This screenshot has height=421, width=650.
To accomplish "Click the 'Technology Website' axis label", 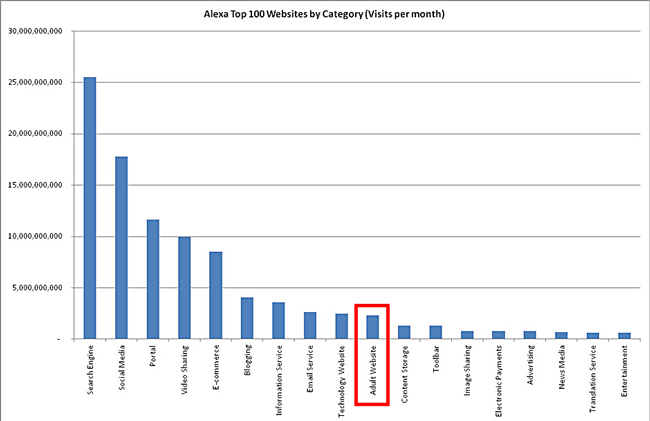I will [342, 381].
